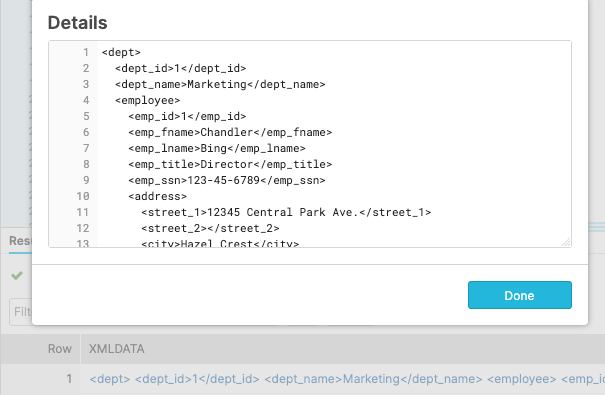This screenshot has height=395, width=605.
Task: Open the partially hidden Results tab
Action: (x=20, y=241)
